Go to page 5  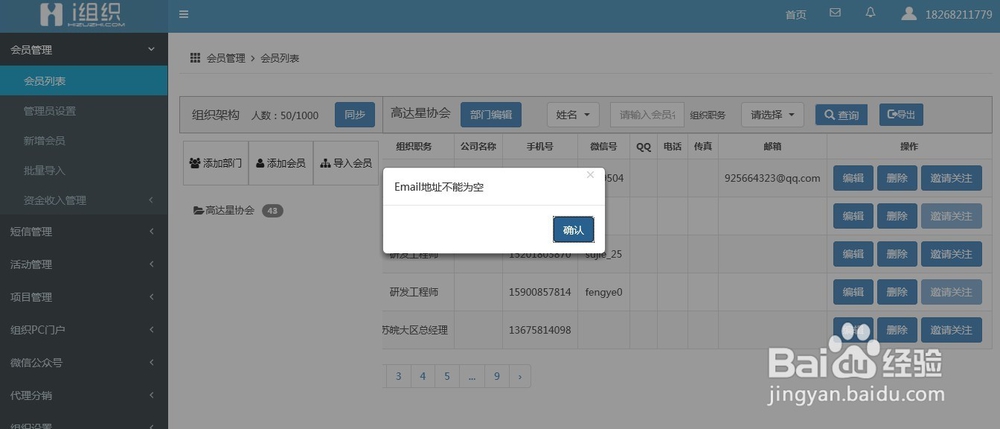click(447, 376)
